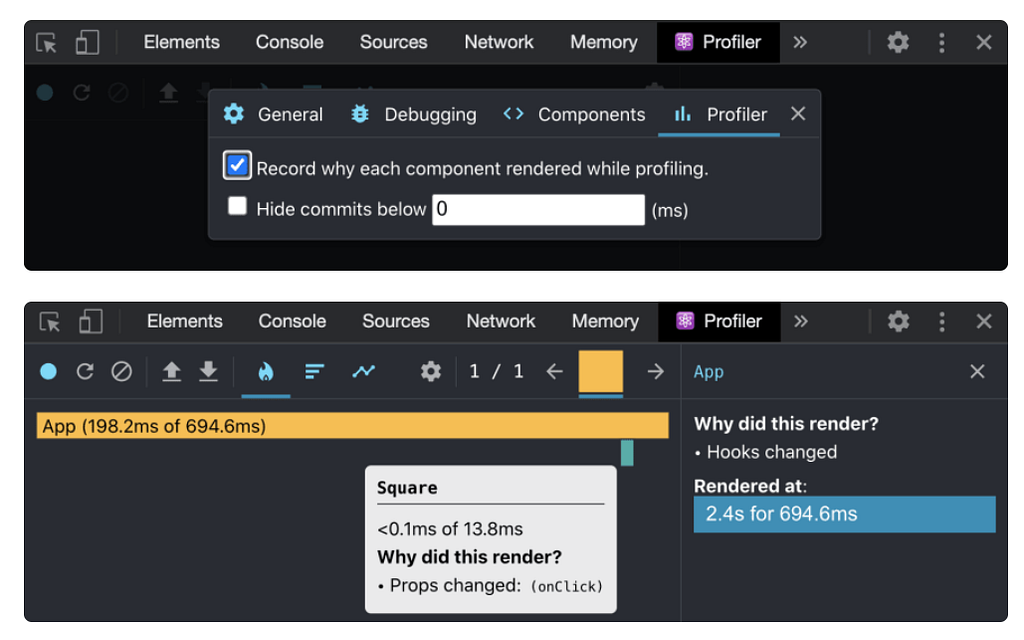Image resolution: width=1024 pixels, height=640 pixels.
Task: Open Network tab in bottom DevTools
Action: (x=501, y=321)
